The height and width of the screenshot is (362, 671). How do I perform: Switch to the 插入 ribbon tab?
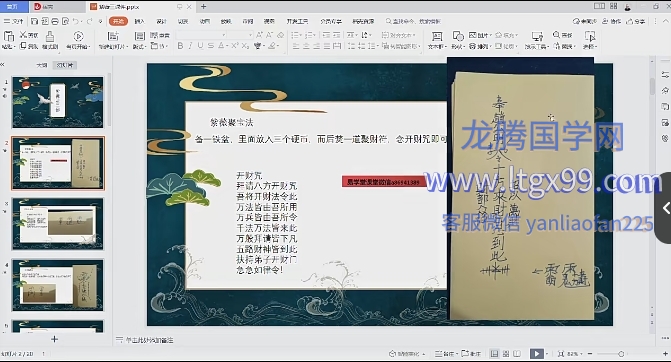[x=139, y=21]
